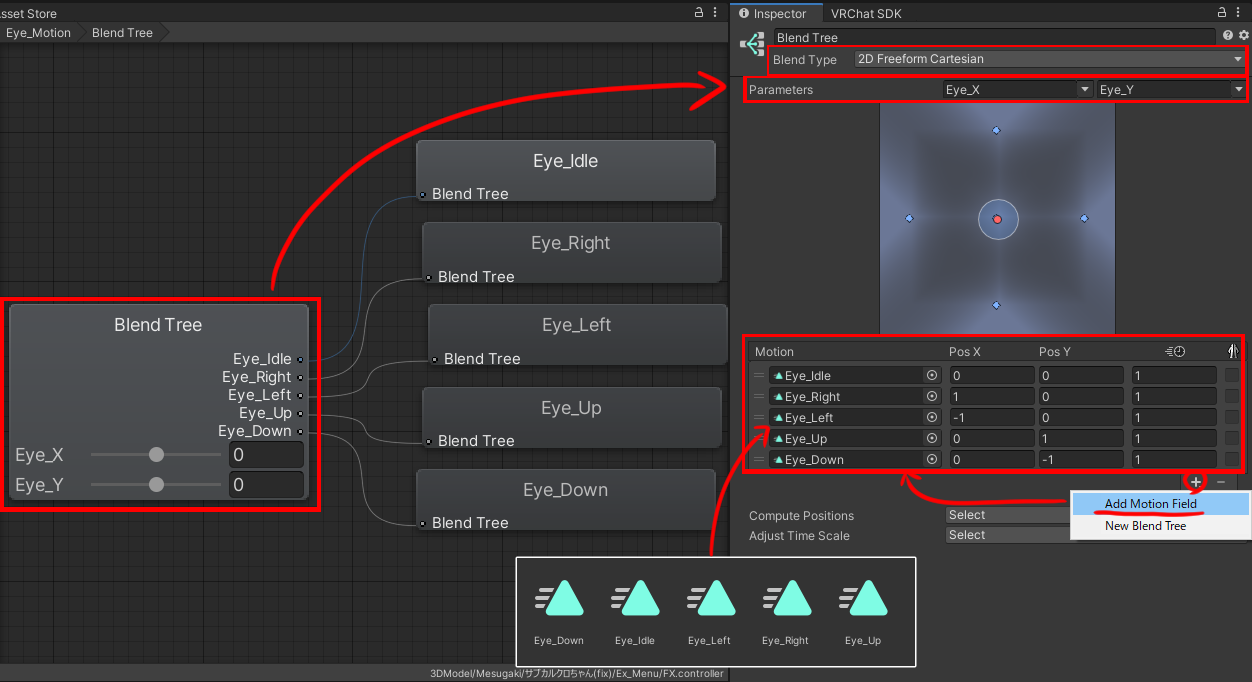Open Blend Tree settings gear in Inspector
Image resolution: width=1252 pixels, height=682 pixels.
point(1243,36)
